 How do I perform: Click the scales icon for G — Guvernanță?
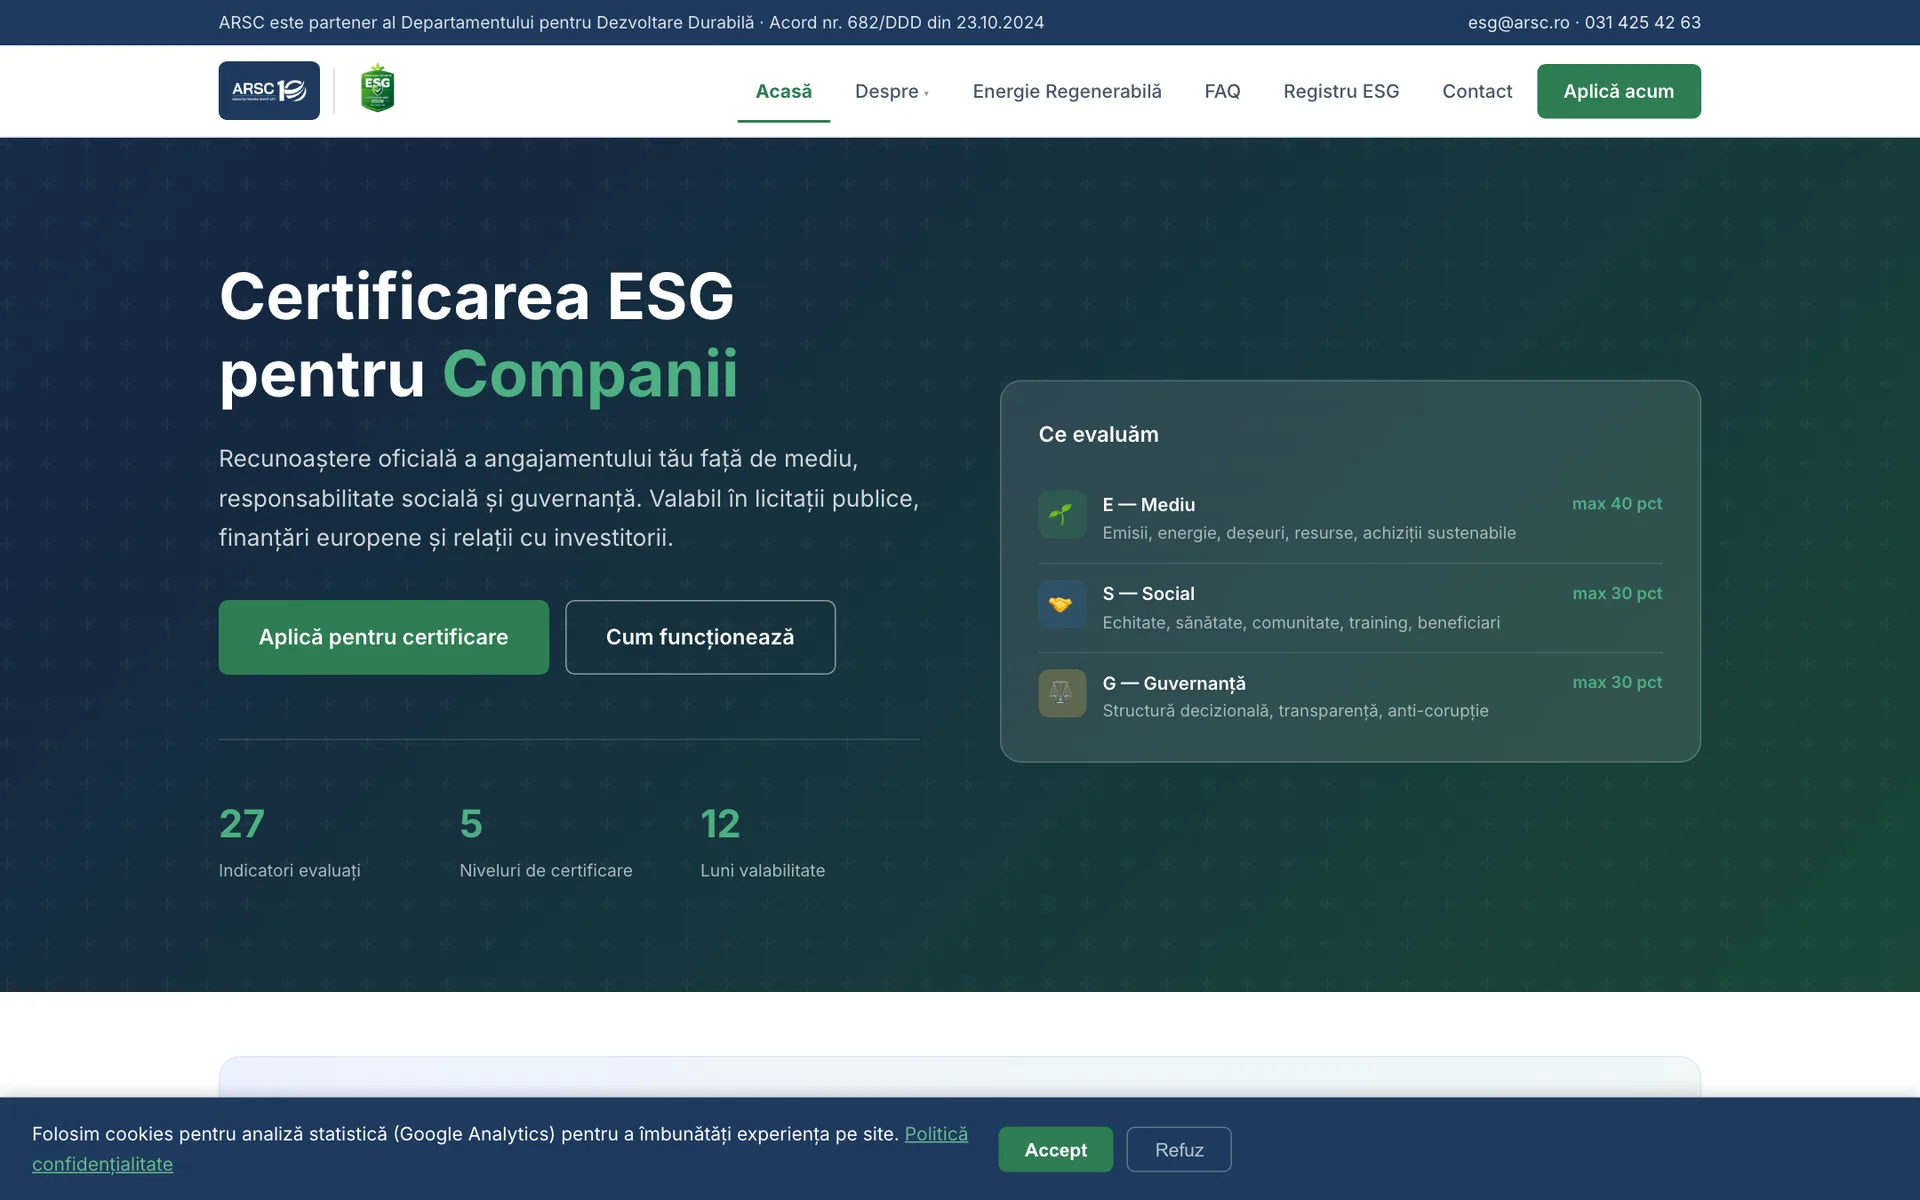(x=1062, y=693)
